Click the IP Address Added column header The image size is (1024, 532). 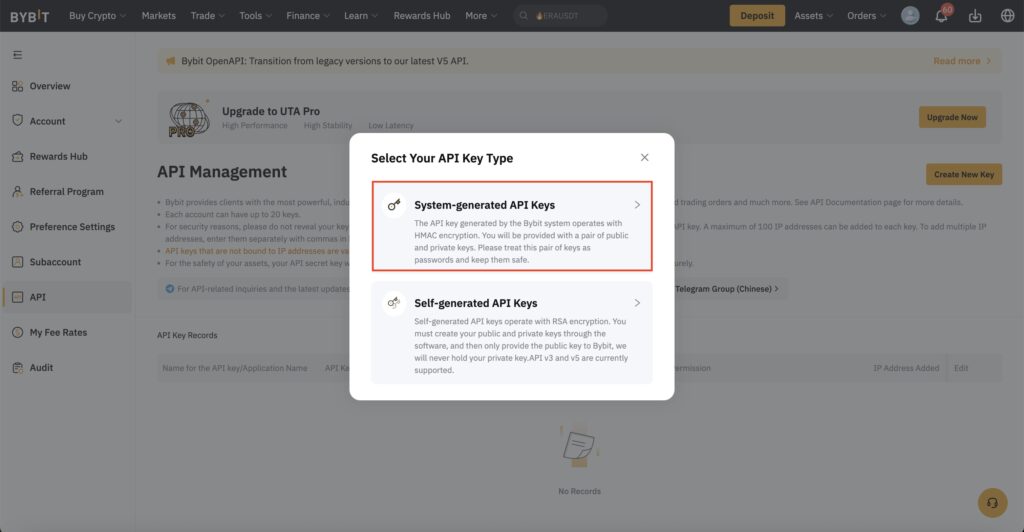(x=906, y=368)
